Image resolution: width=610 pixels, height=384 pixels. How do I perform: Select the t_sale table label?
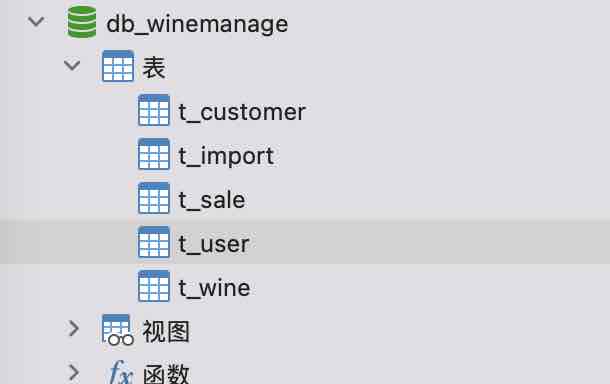(212, 200)
